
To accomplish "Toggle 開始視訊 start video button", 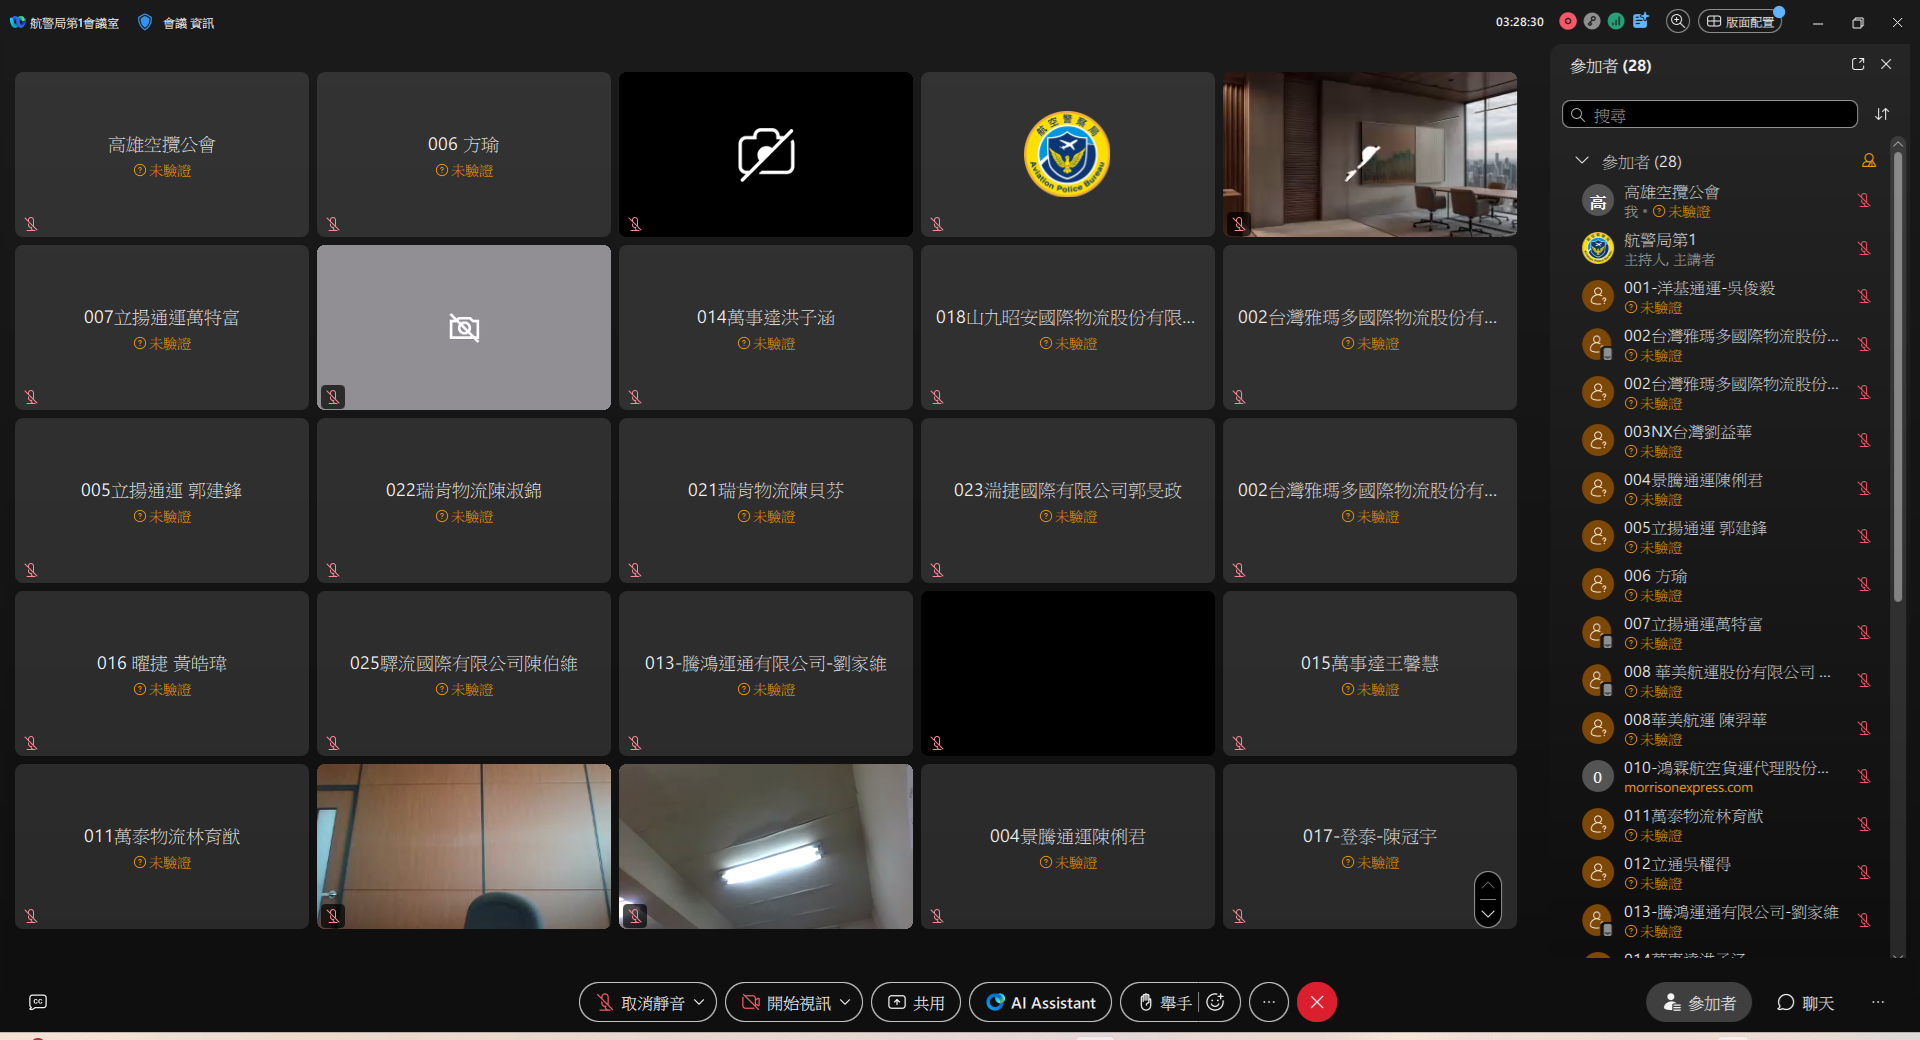I will click(786, 1002).
